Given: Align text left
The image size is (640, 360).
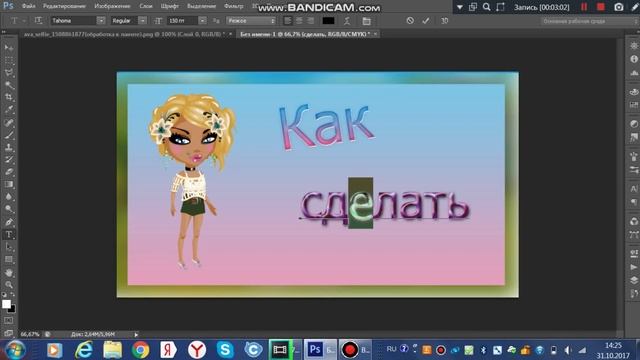Looking at the screenshot, I should 288,20.
